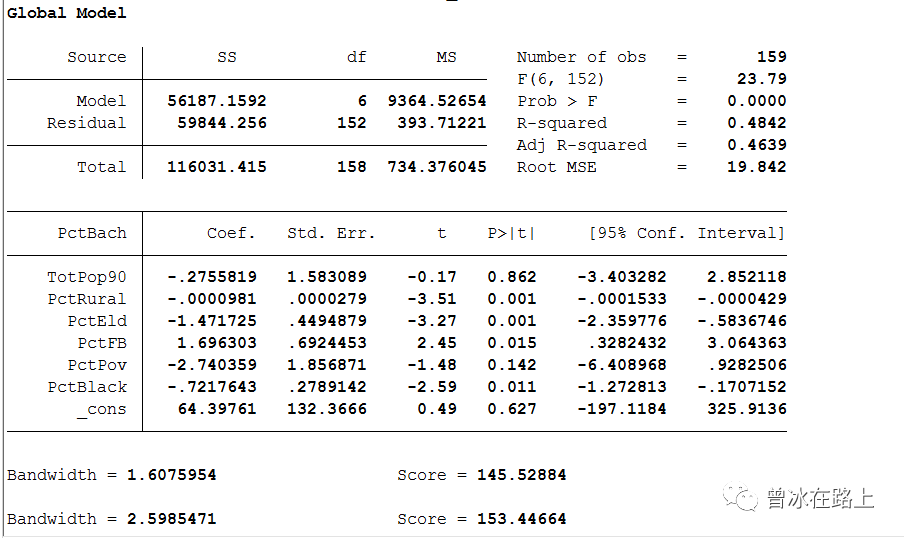
Task: Click the 'PctBach' dependent variable header
Action: tap(92, 233)
